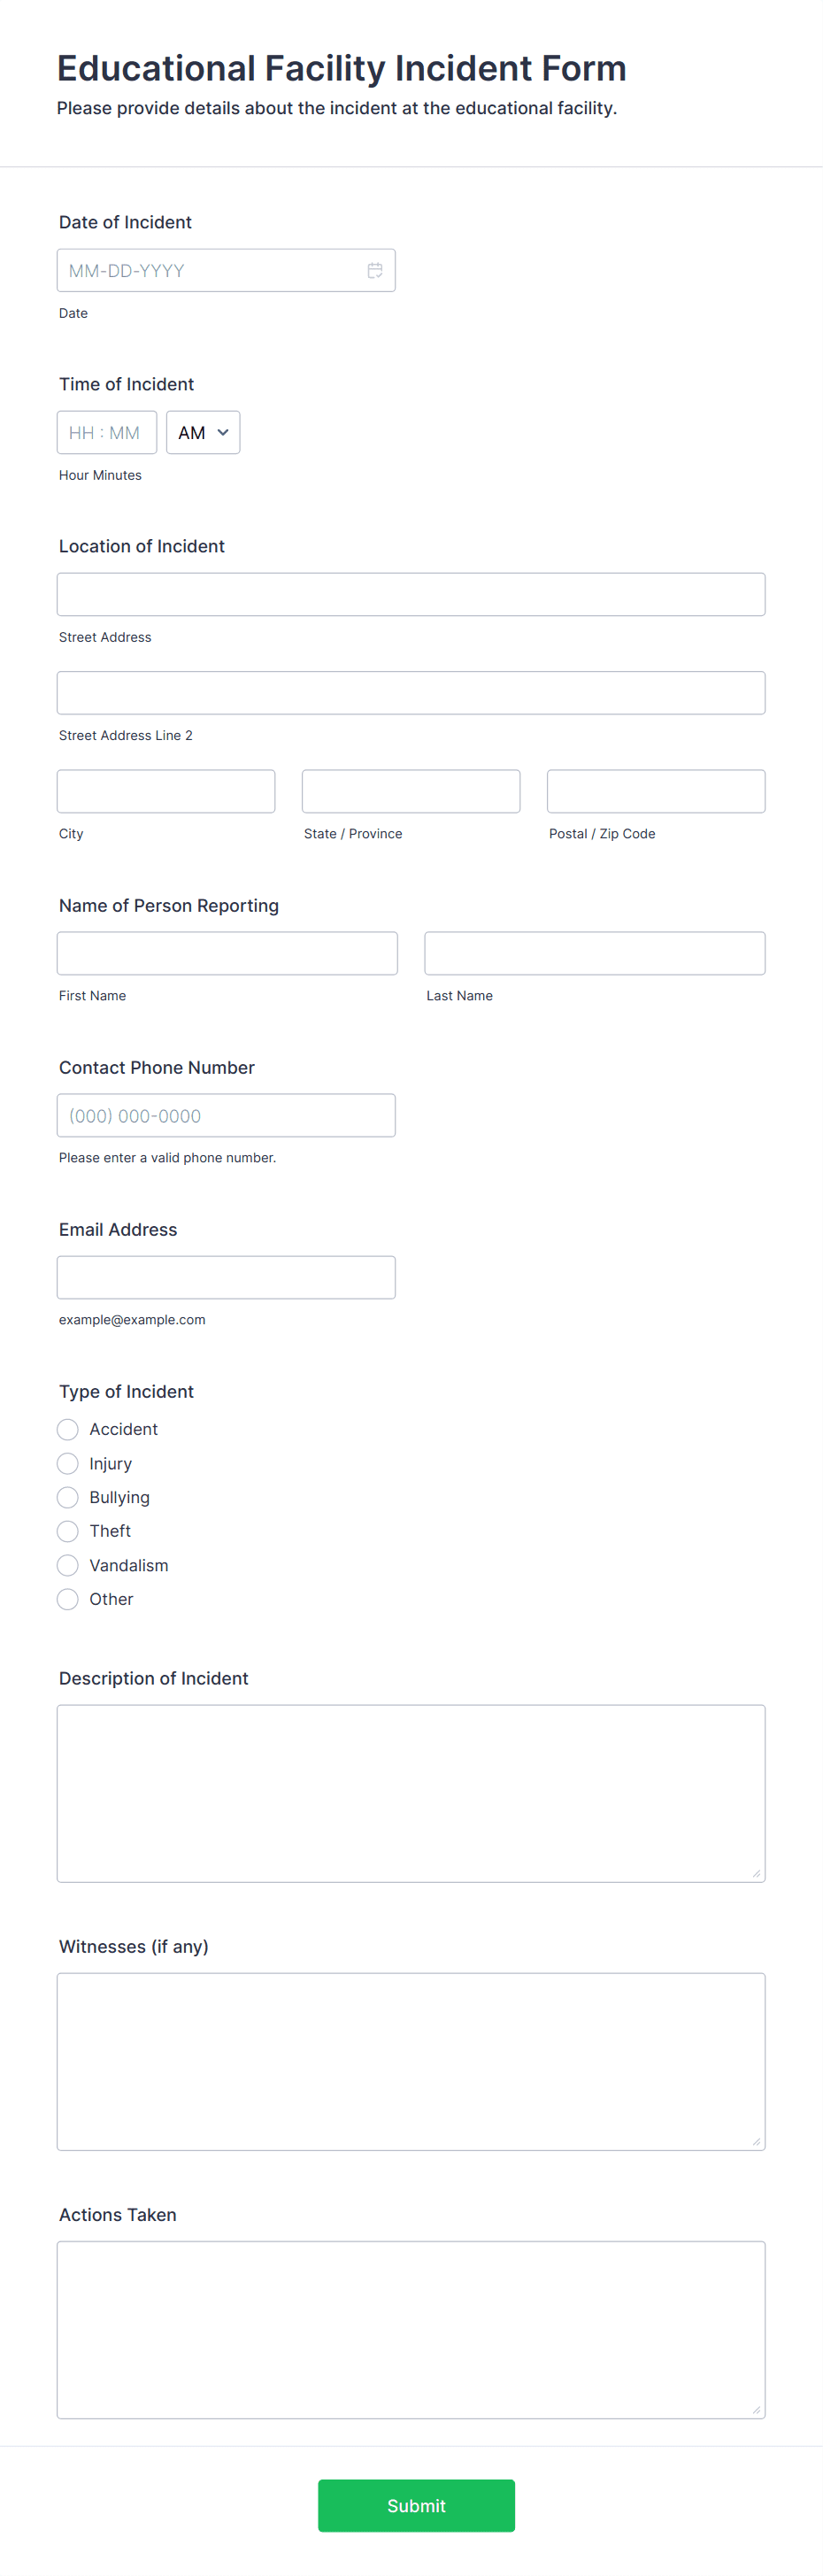Select Bullying as incident type
Viewport: 823px width, 2576px height.
tap(68, 1497)
